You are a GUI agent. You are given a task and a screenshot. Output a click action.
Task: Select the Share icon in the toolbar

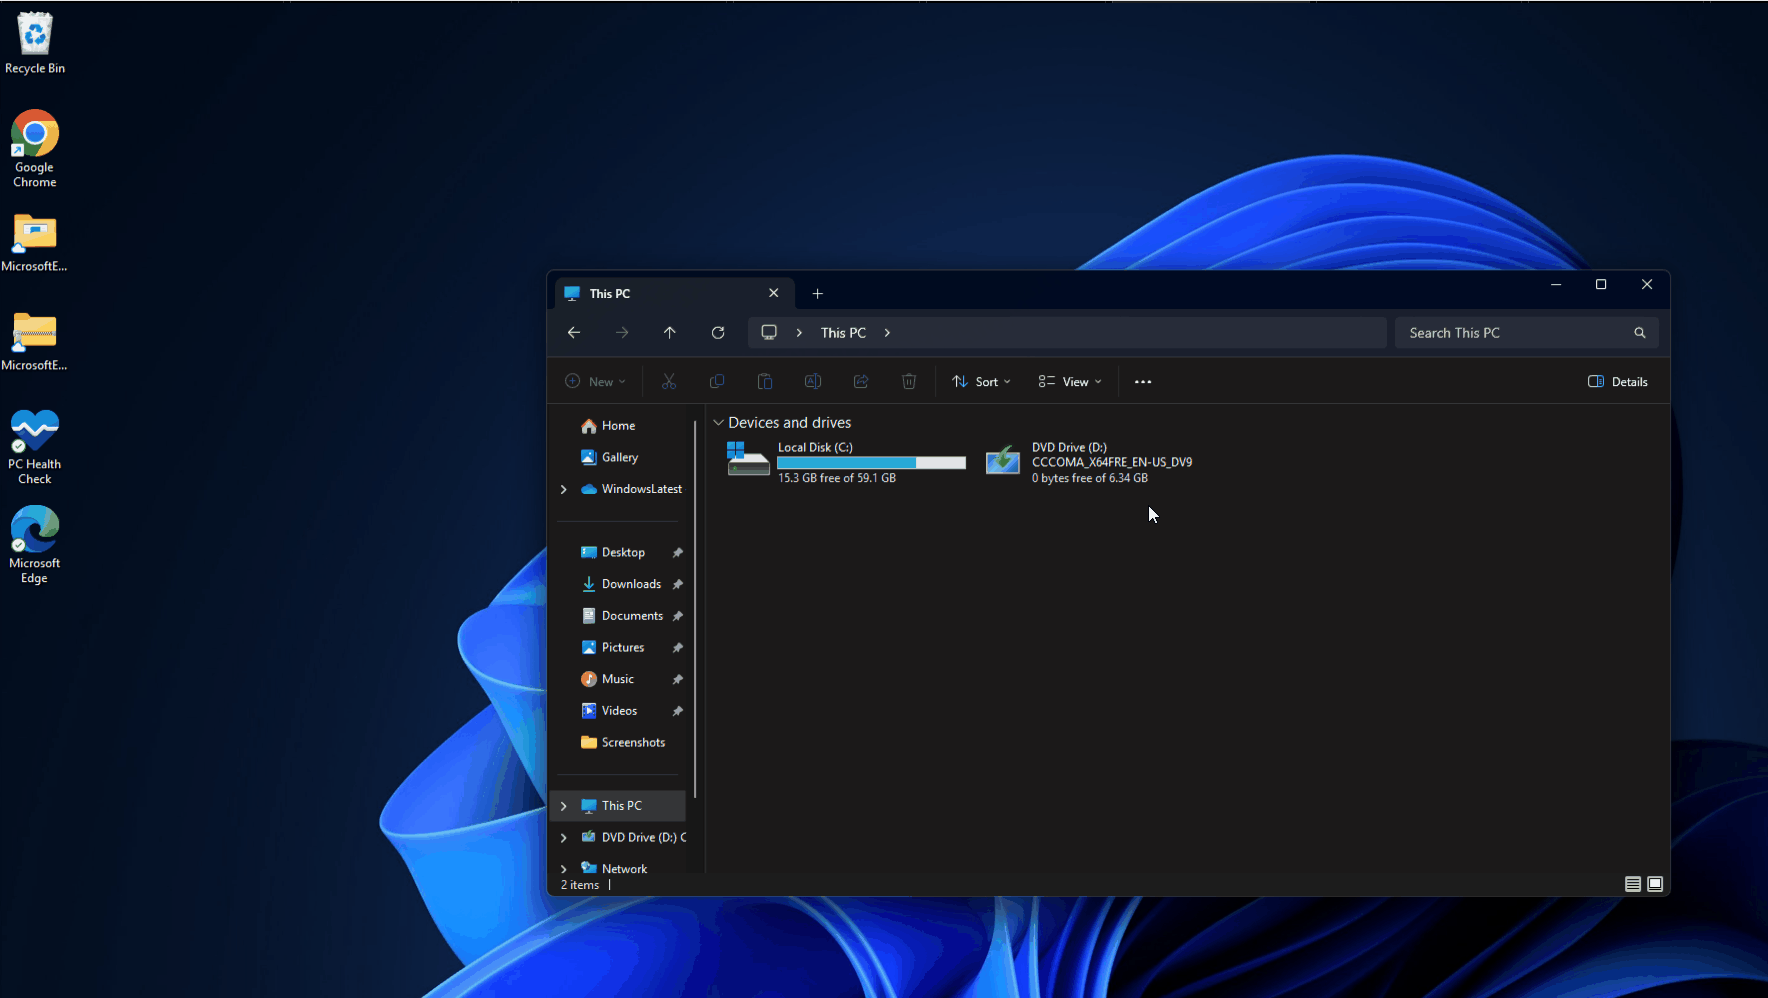pos(861,381)
